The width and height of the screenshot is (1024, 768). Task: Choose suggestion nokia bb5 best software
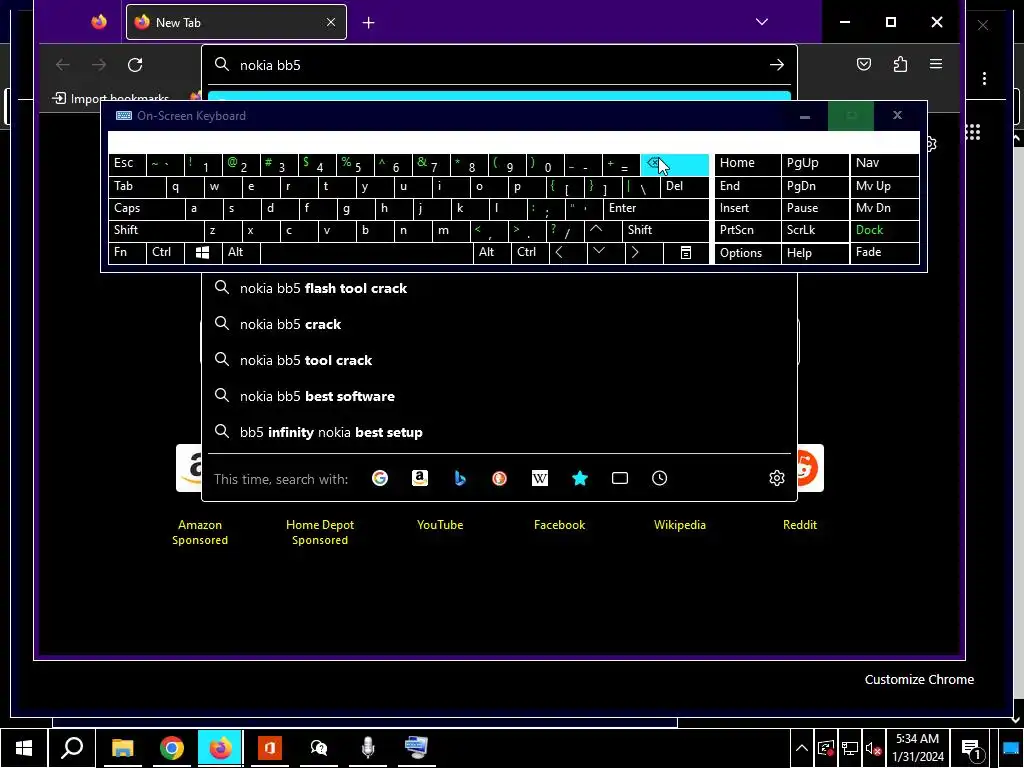(x=500, y=396)
